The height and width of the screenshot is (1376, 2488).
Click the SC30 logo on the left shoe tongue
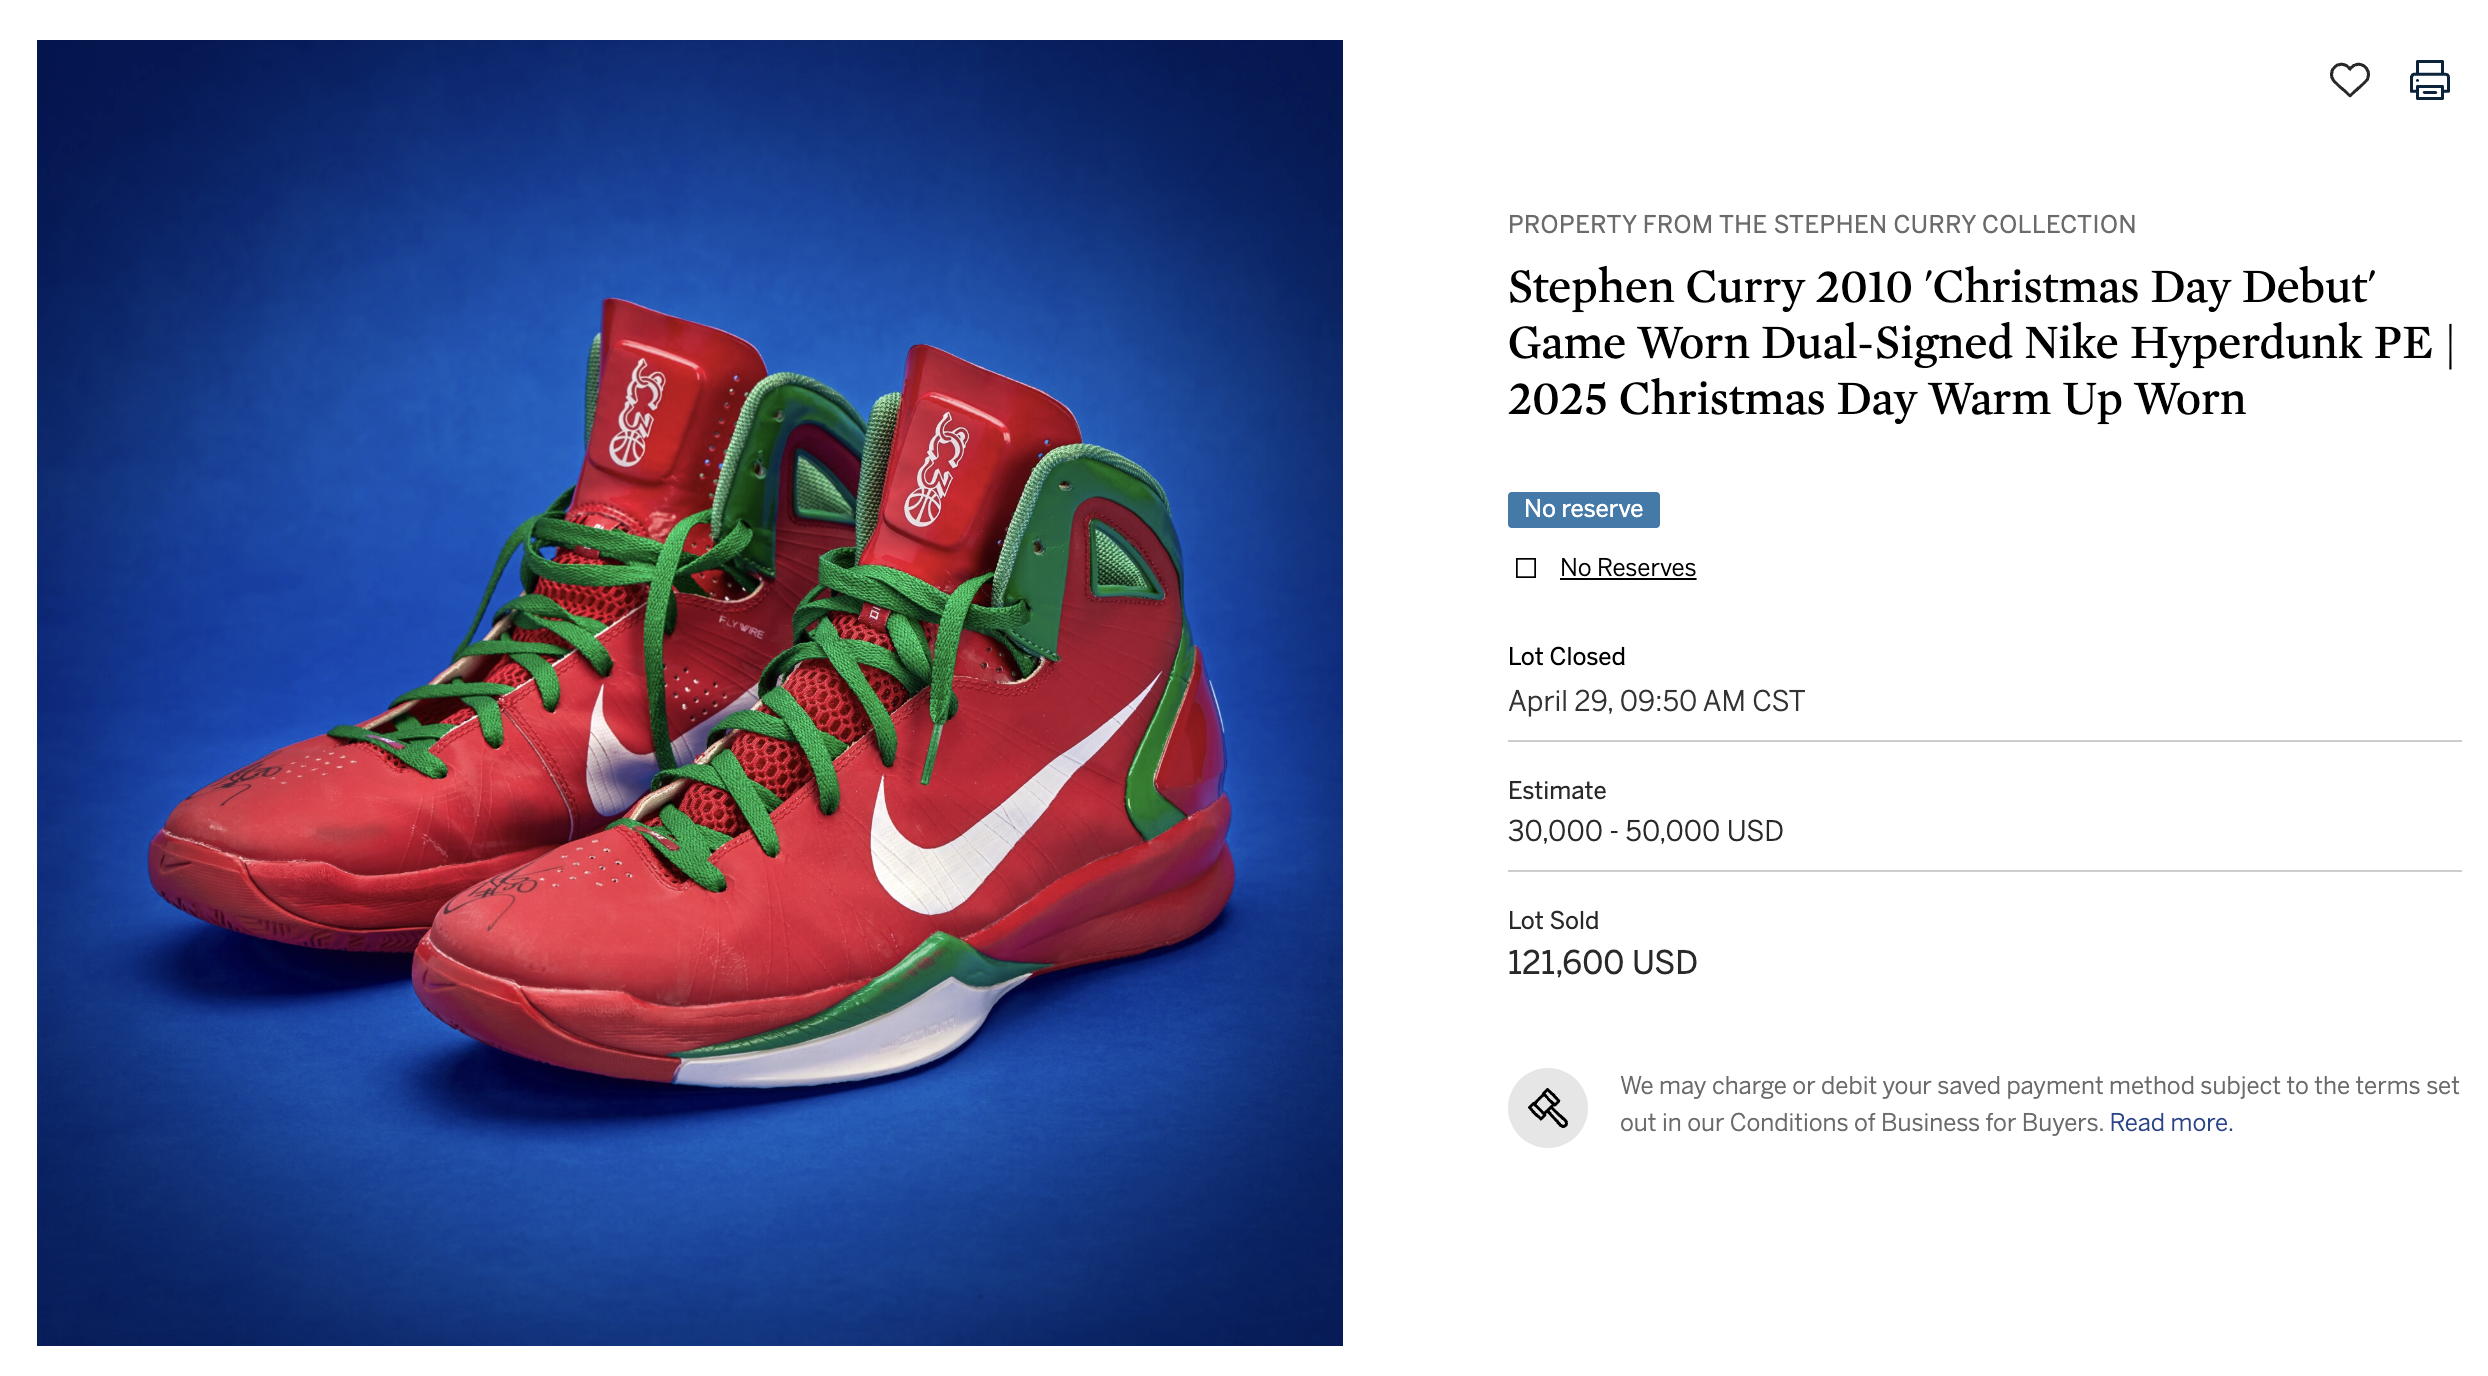[x=636, y=415]
